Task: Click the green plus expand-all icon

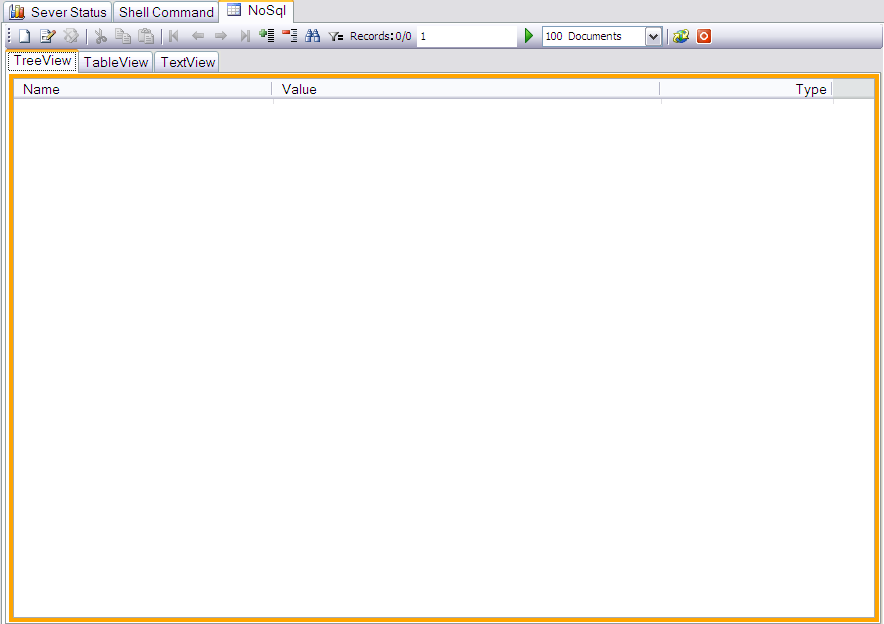Action: click(267, 36)
